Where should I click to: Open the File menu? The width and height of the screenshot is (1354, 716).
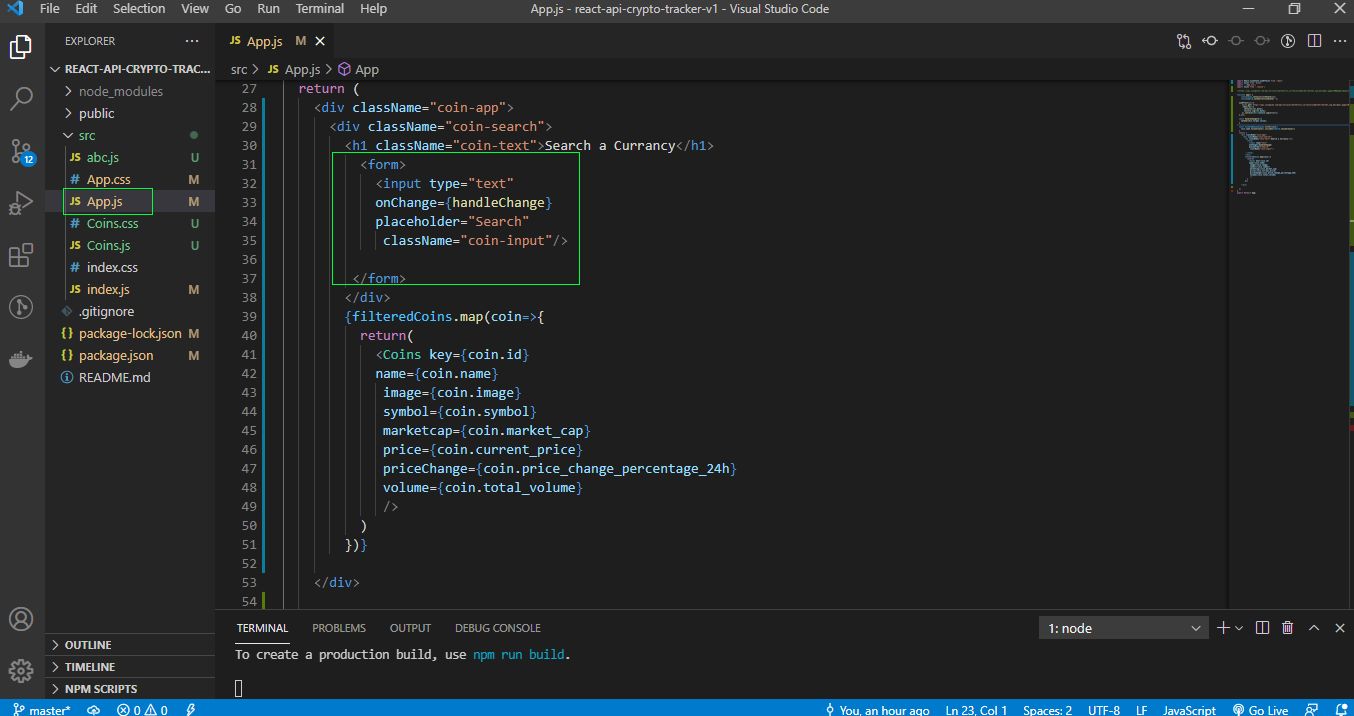click(49, 9)
